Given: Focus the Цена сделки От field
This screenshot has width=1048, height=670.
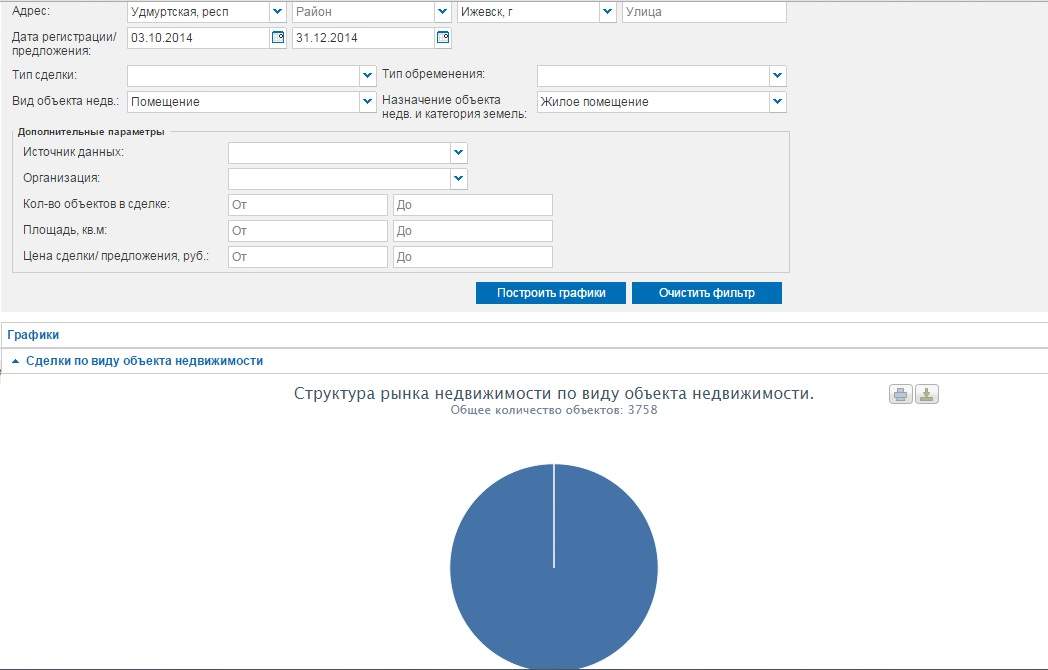Looking at the screenshot, I should [307, 257].
